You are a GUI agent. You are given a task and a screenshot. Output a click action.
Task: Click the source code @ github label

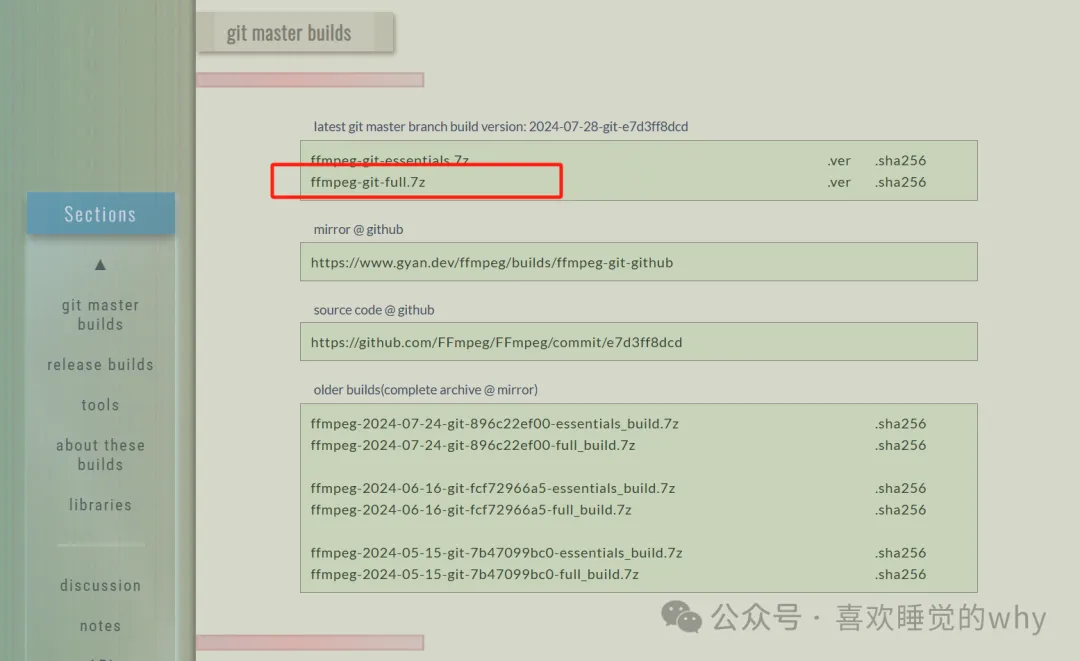click(x=374, y=310)
